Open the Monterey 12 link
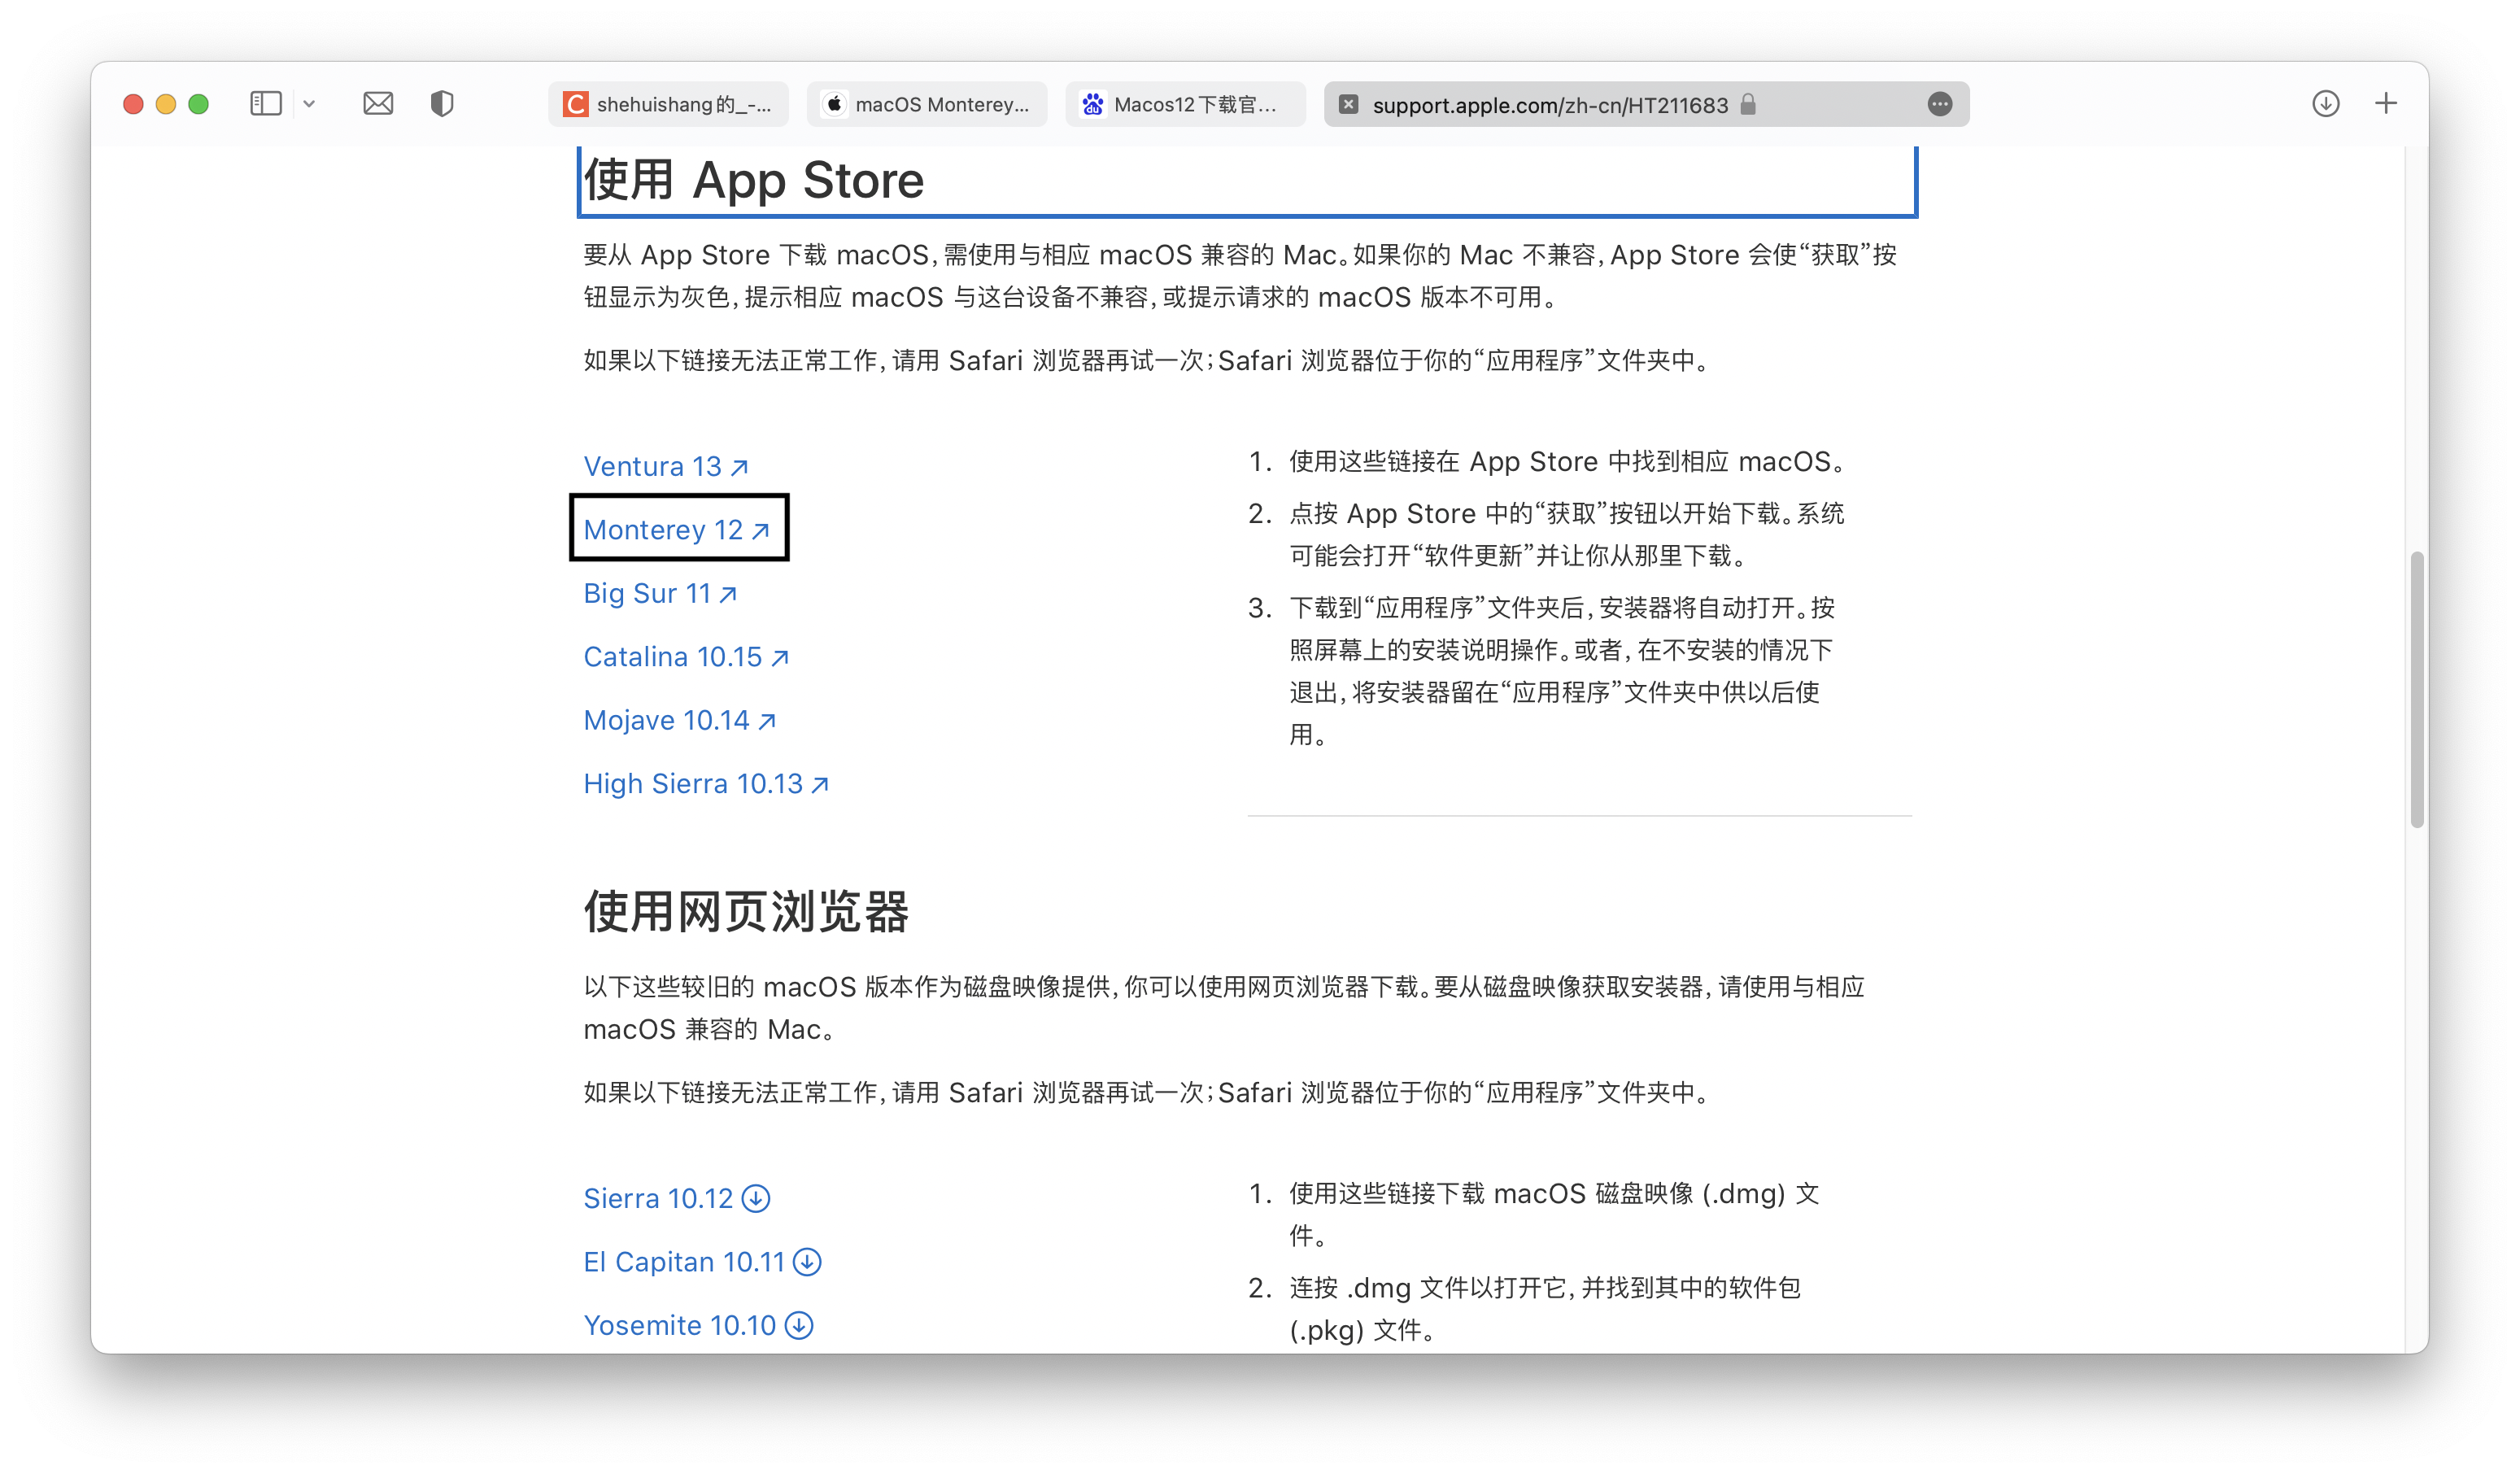Screen dimensions: 2520x1474 point(676,530)
